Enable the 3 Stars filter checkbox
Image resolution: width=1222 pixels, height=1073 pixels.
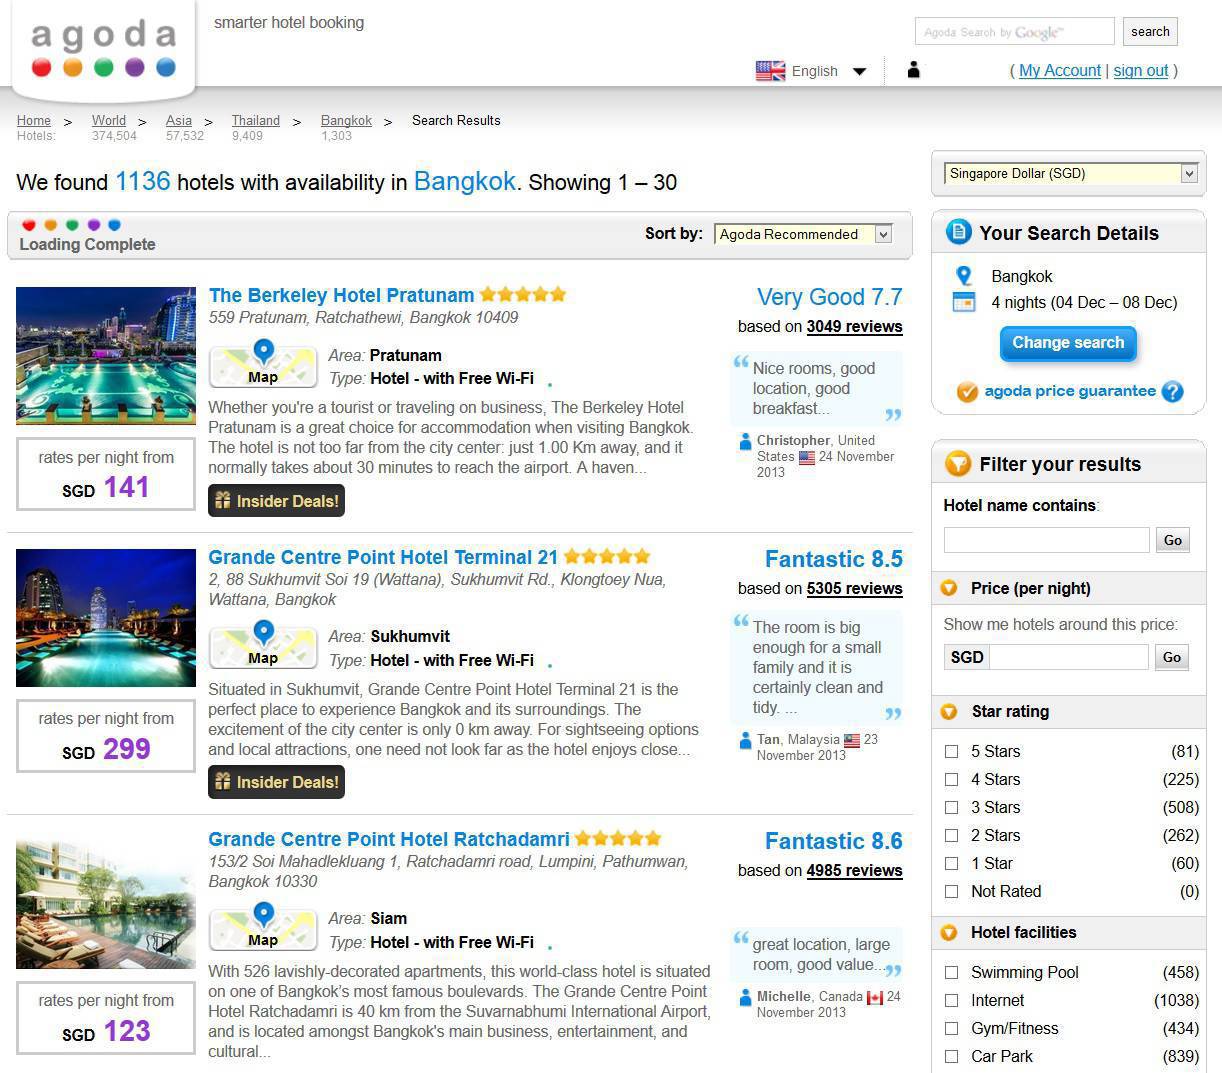(952, 807)
